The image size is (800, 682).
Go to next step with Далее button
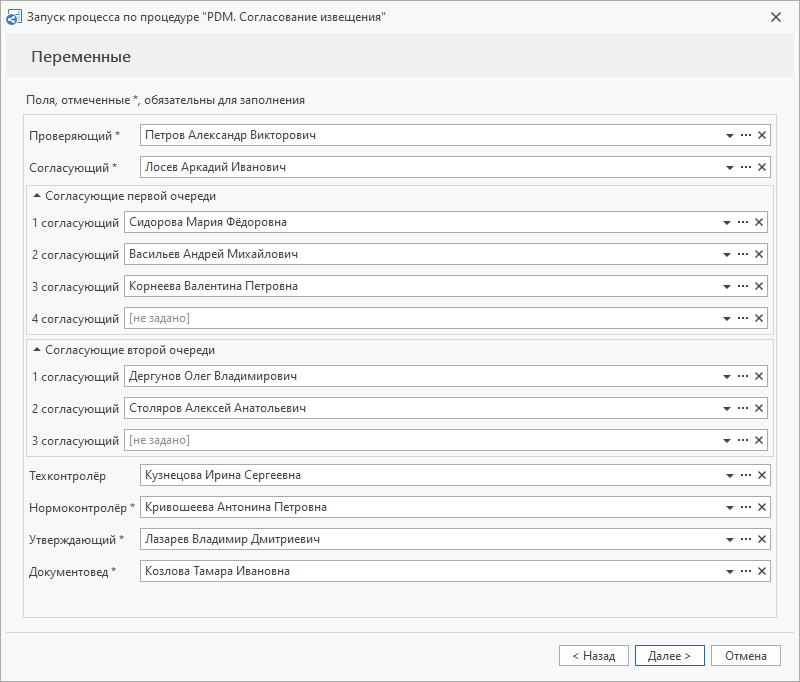click(669, 655)
